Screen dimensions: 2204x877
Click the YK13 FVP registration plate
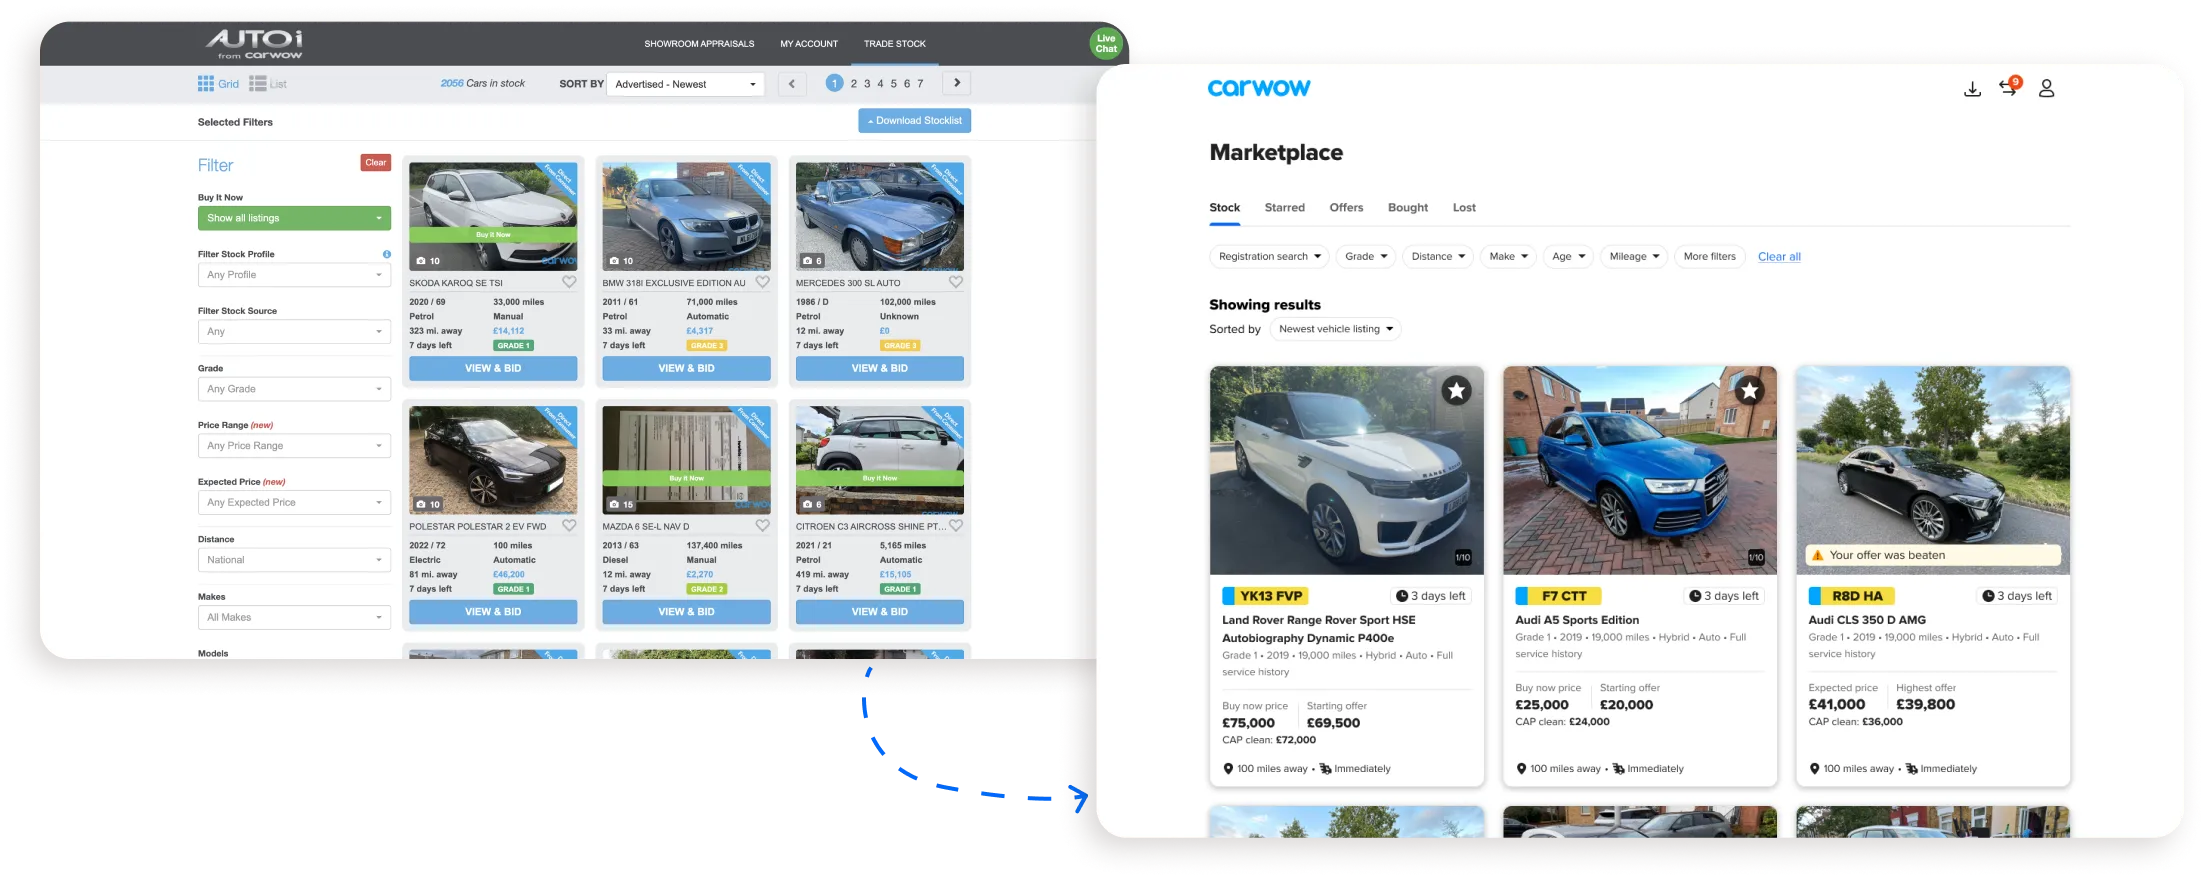pyautogui.click(x=1265, y=596)
